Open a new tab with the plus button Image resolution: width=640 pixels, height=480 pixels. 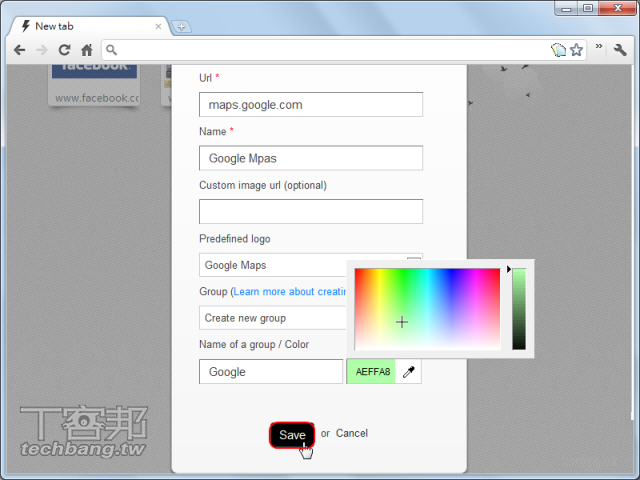181,26
